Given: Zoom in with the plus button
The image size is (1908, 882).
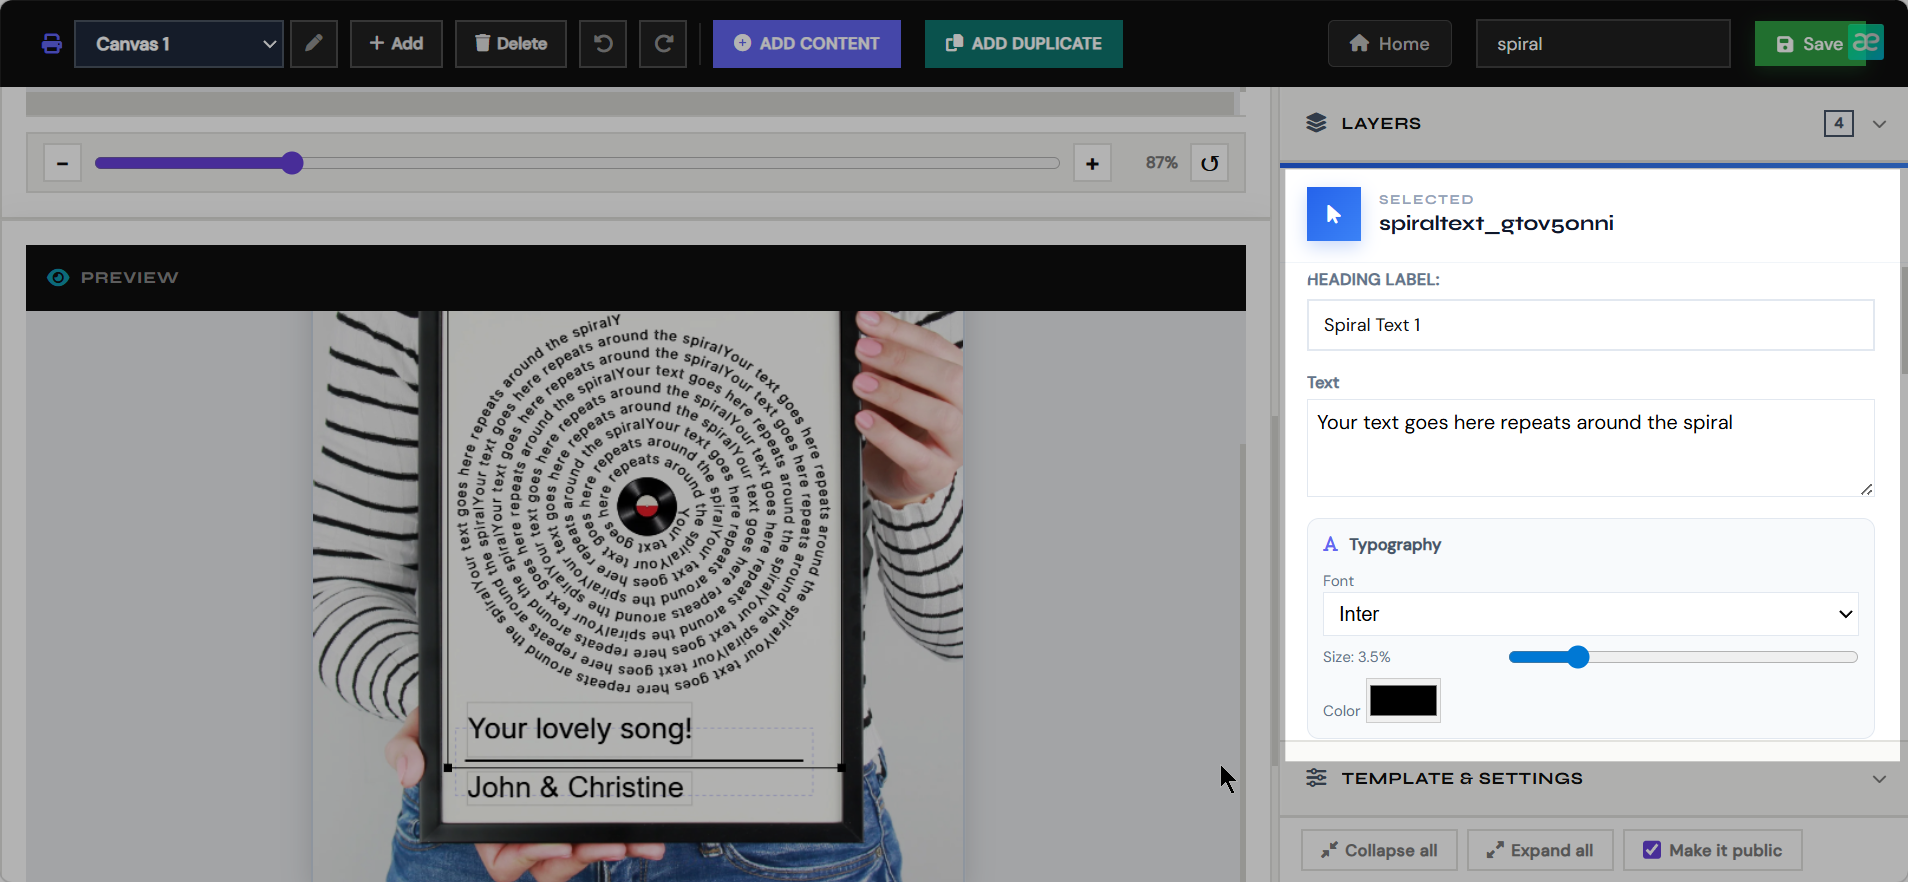Looking at the screenshot, I should pyautogui.click(x=1092, y=163).
